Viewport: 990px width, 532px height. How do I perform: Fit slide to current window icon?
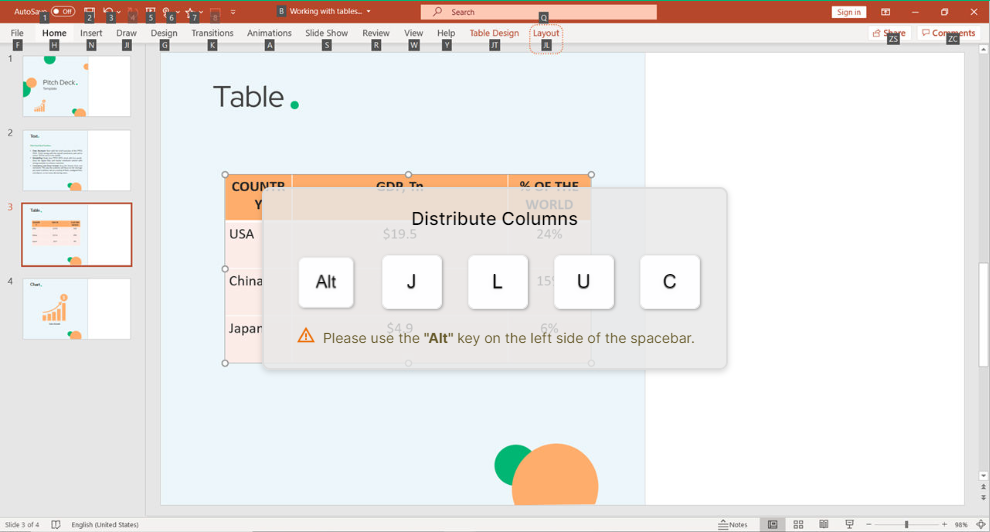[981, 524]
